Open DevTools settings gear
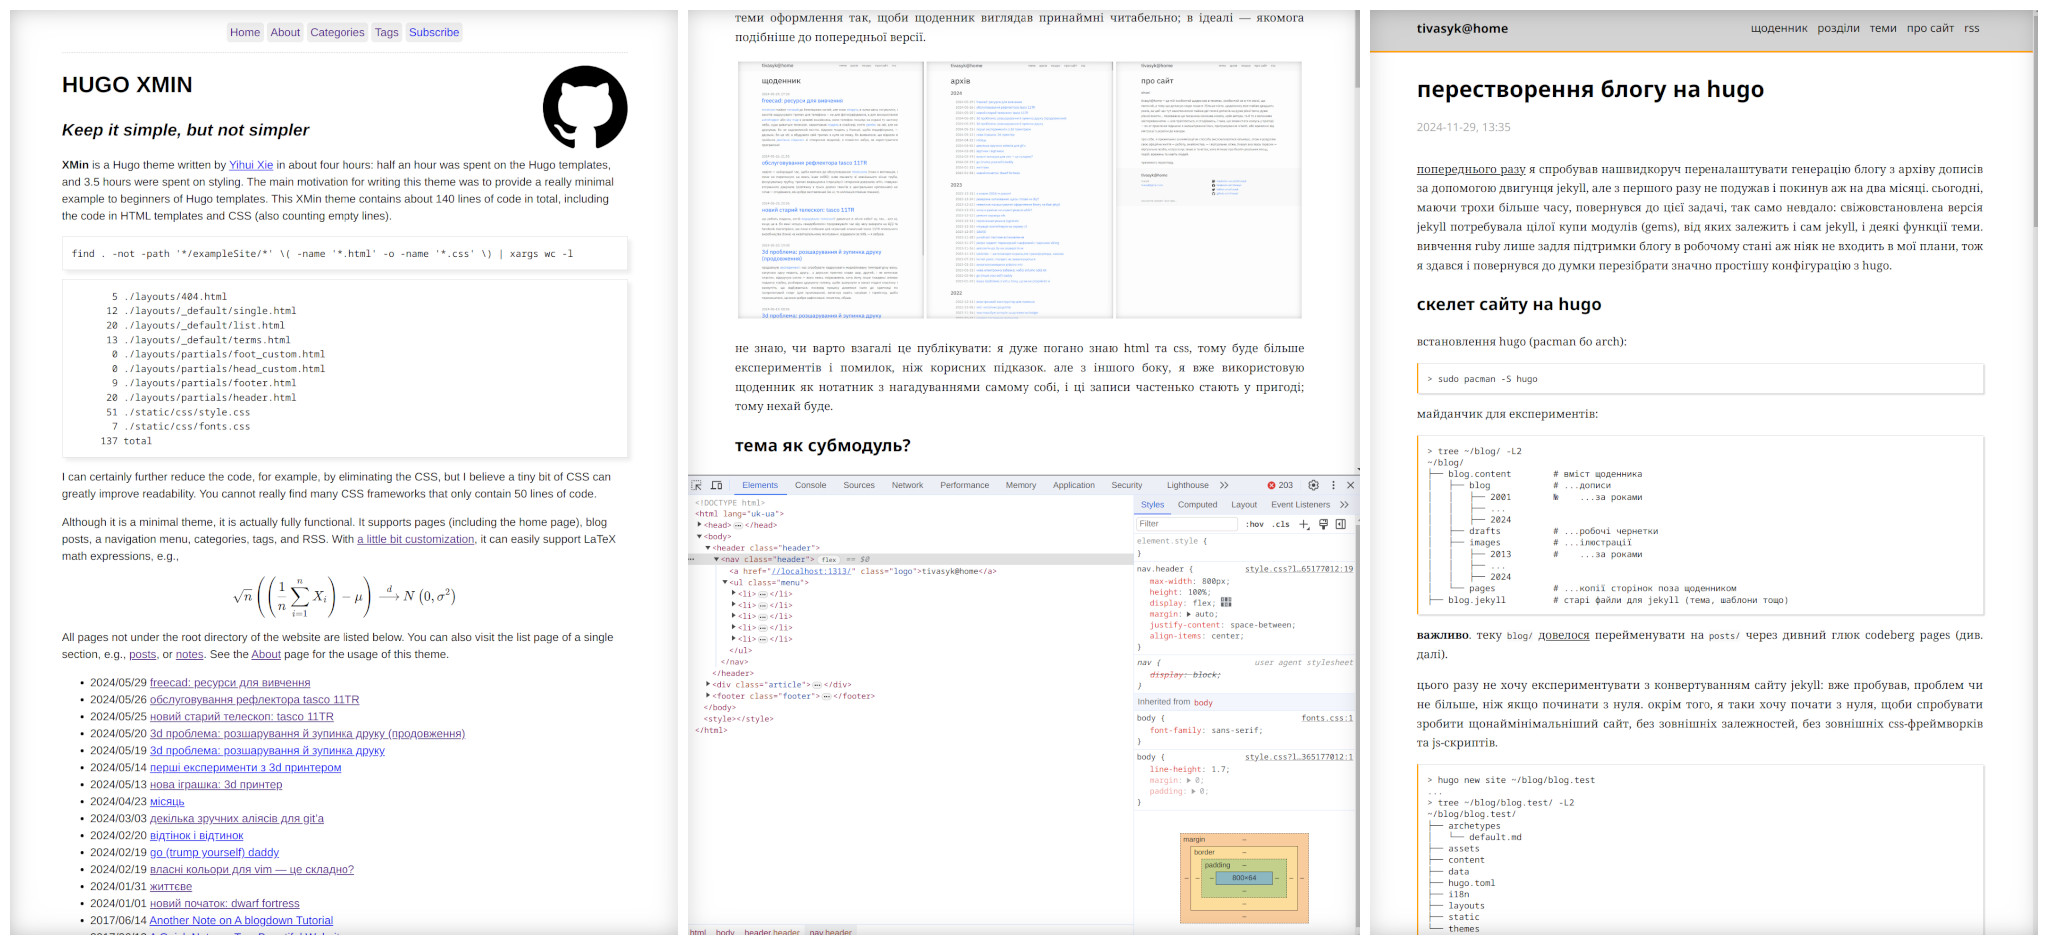 click(1314, 485)
